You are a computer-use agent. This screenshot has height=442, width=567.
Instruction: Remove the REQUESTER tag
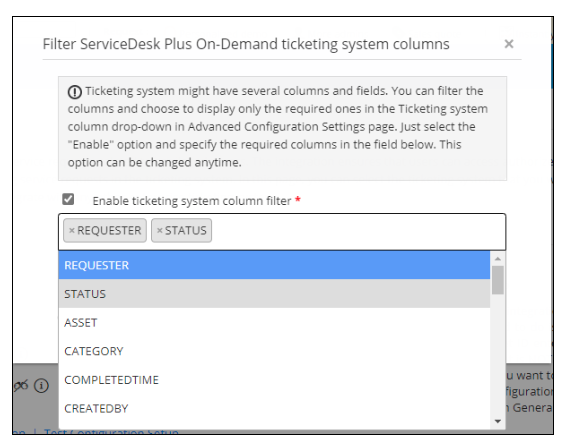(72, 230)
